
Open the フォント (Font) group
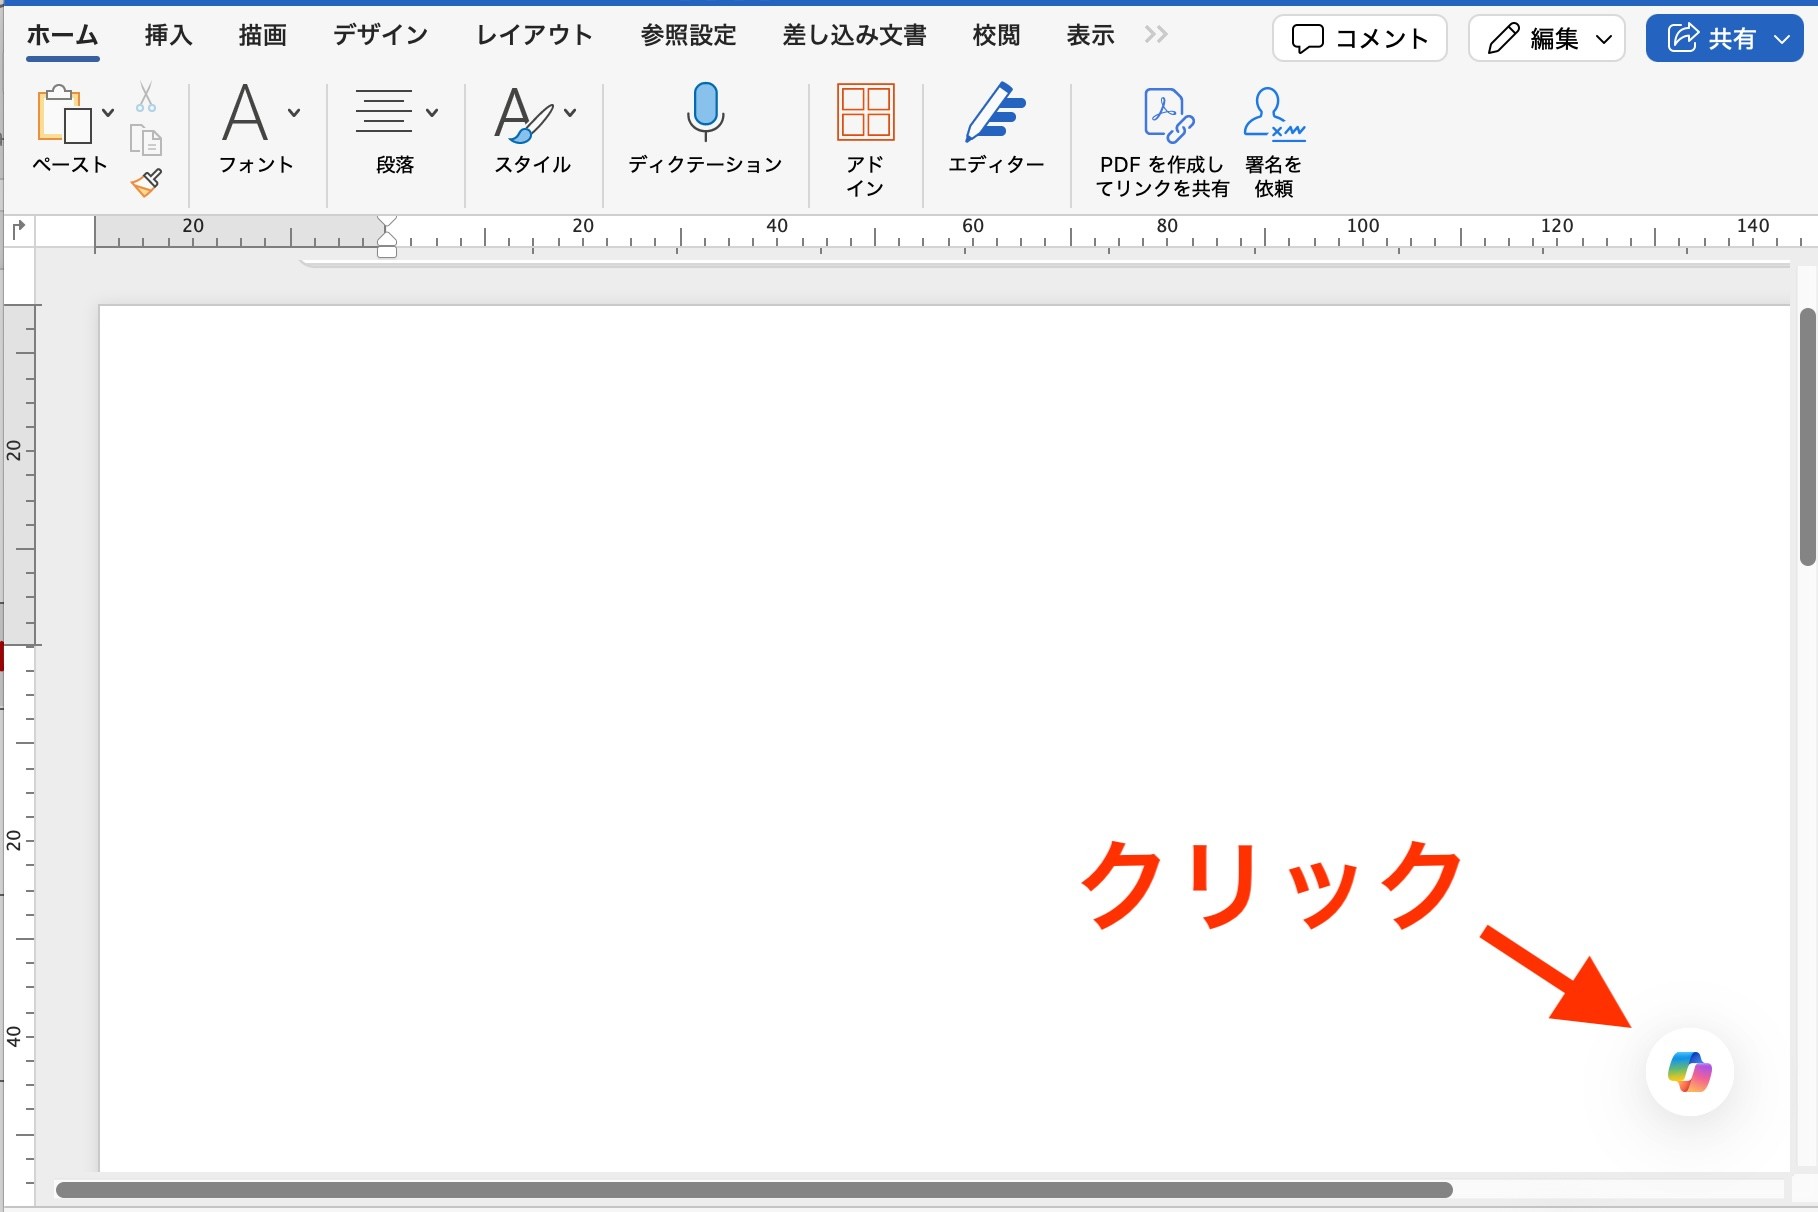[x=256, y=130]
